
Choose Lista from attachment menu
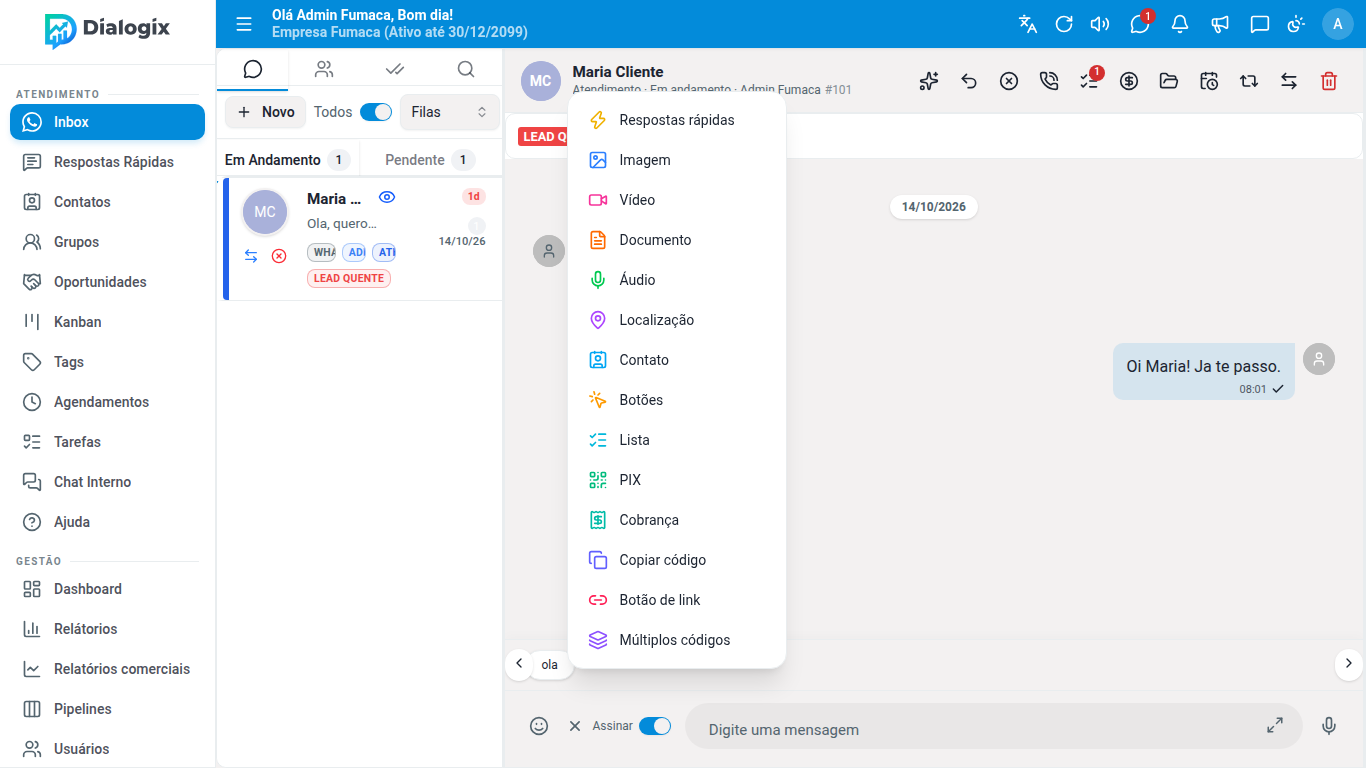click(x=677, y=440)
